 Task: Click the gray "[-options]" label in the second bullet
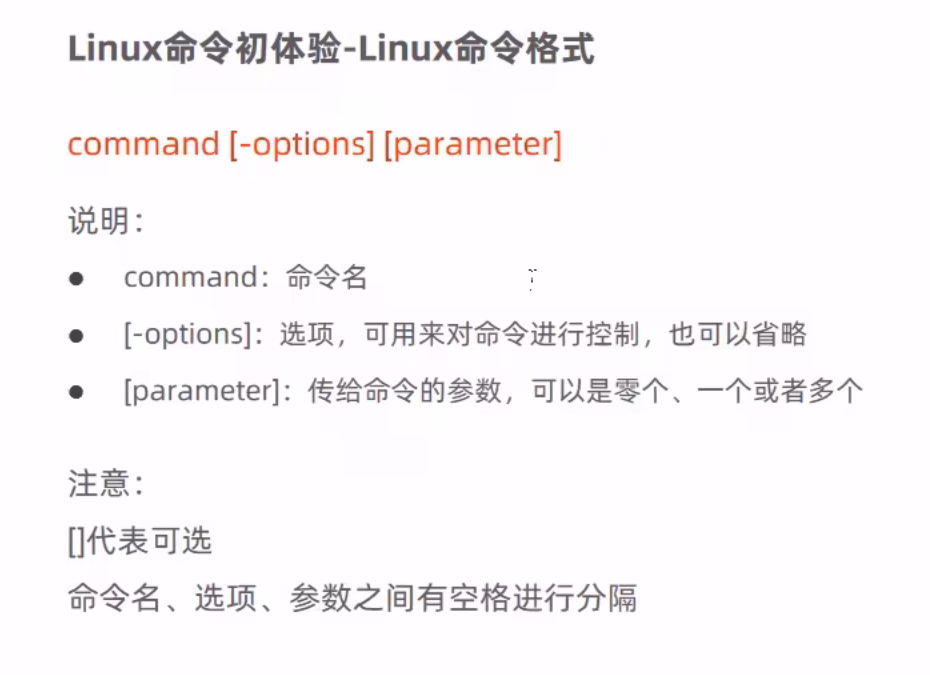click(188, 335)
